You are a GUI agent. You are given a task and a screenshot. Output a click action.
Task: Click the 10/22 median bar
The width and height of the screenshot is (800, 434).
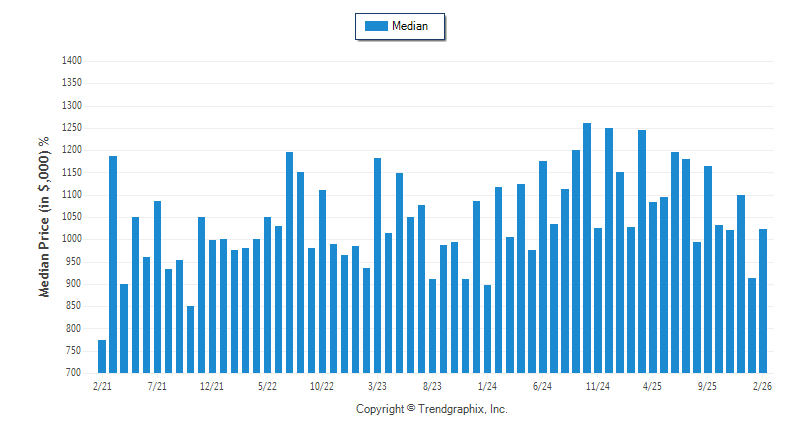tap(322, 281)
